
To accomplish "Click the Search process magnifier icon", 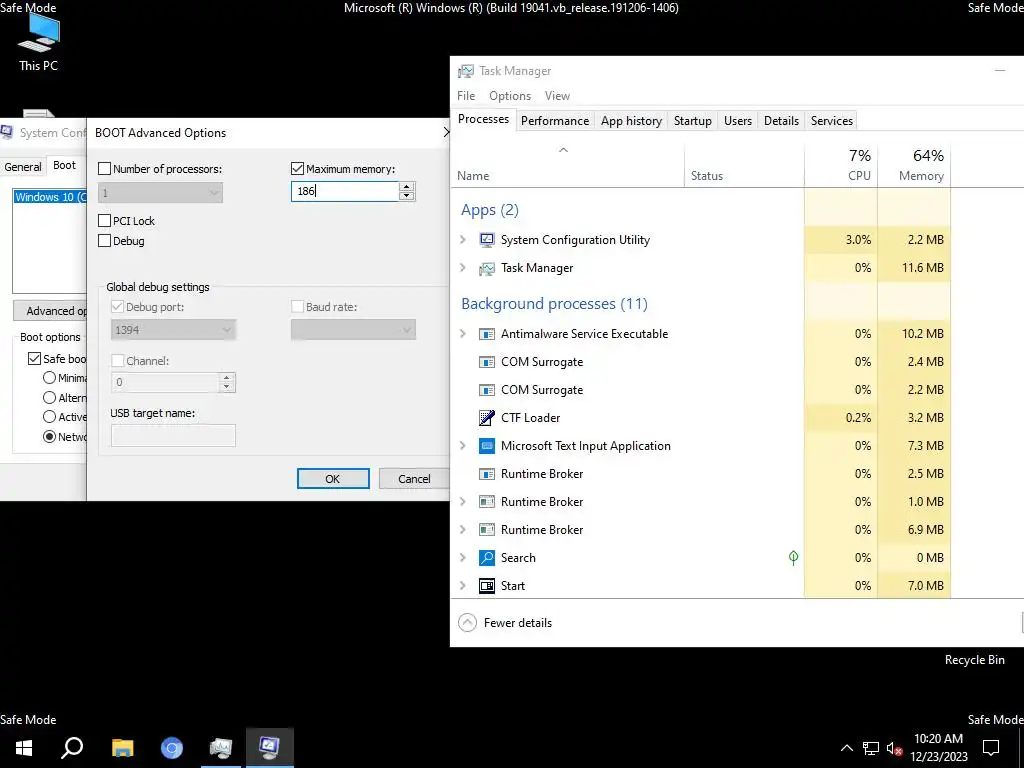I will click(487, 557).
